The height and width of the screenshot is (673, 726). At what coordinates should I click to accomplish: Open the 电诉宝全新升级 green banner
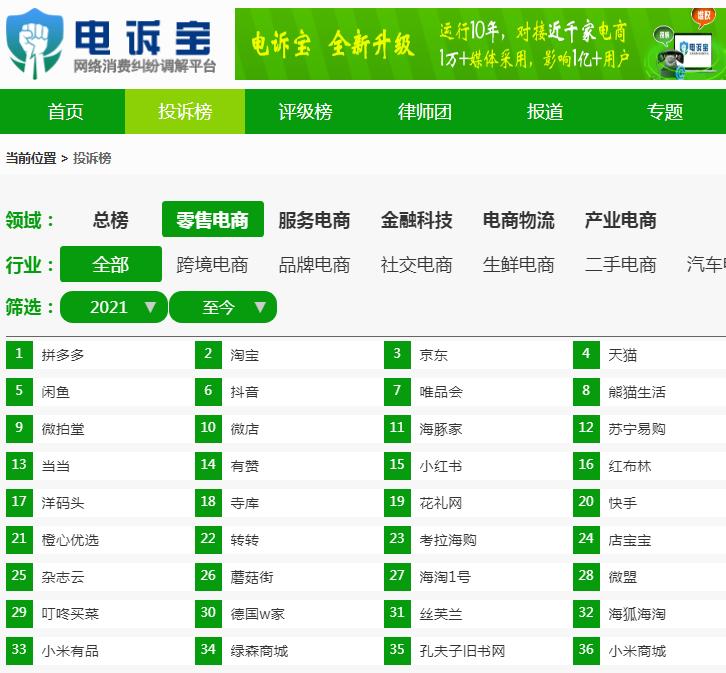pyautogui.click(x=480, y=44)
